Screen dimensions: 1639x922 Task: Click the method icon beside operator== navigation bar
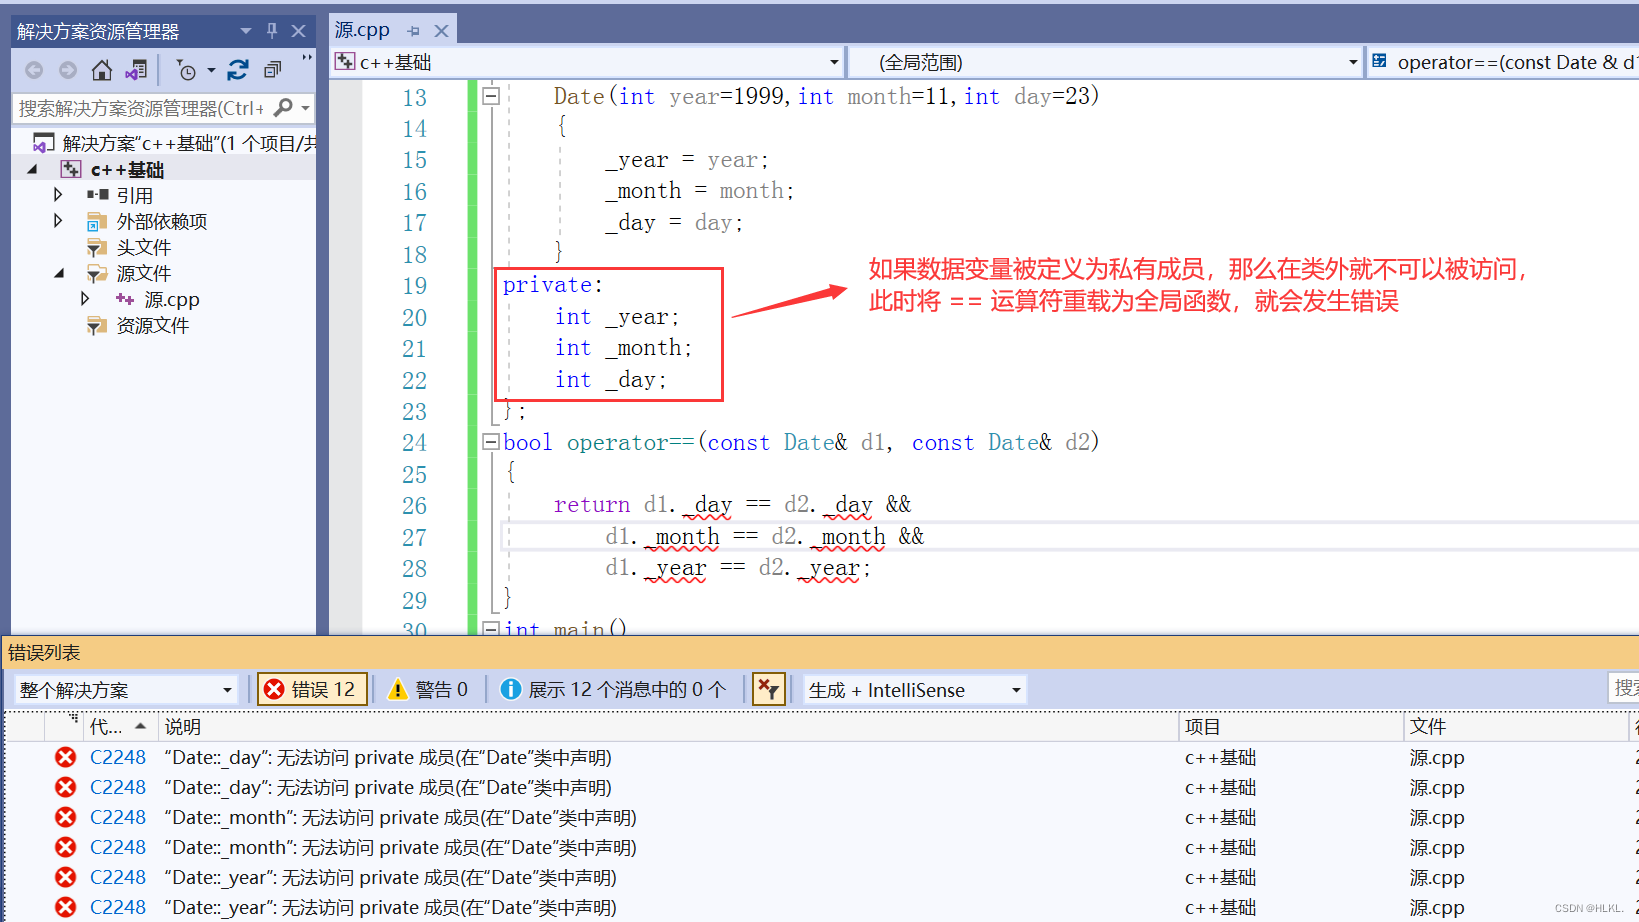[1381, 61]
